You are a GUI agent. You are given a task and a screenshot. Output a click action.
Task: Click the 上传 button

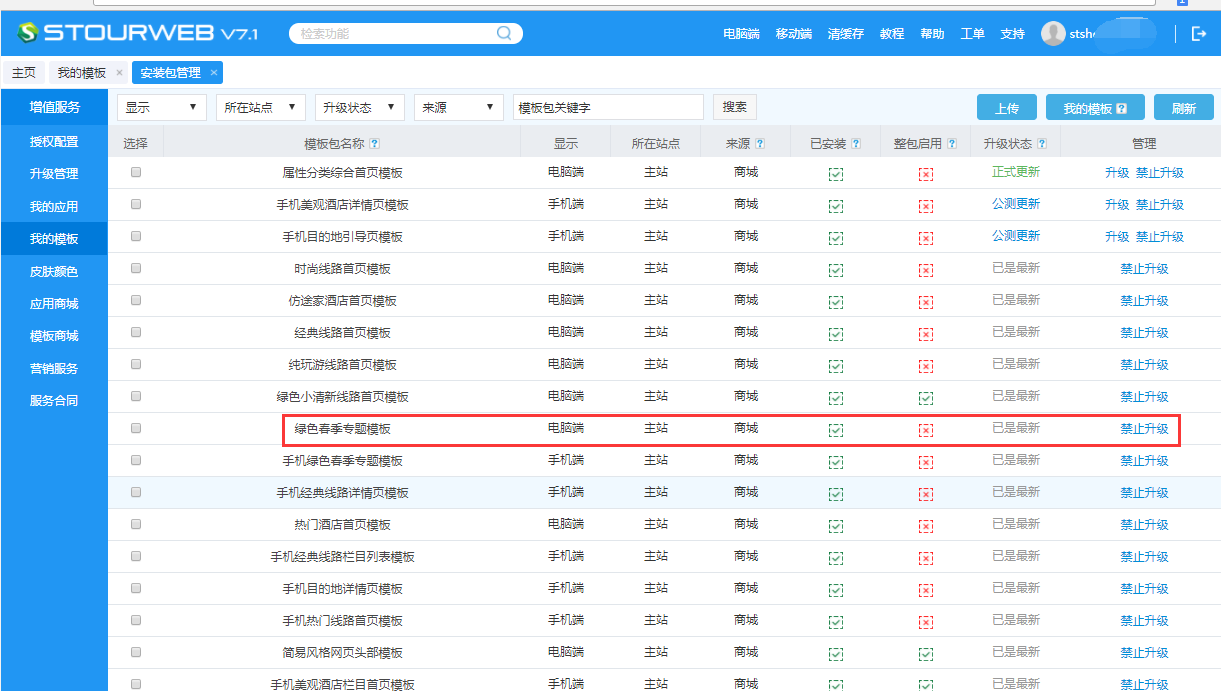point(1007,108)
